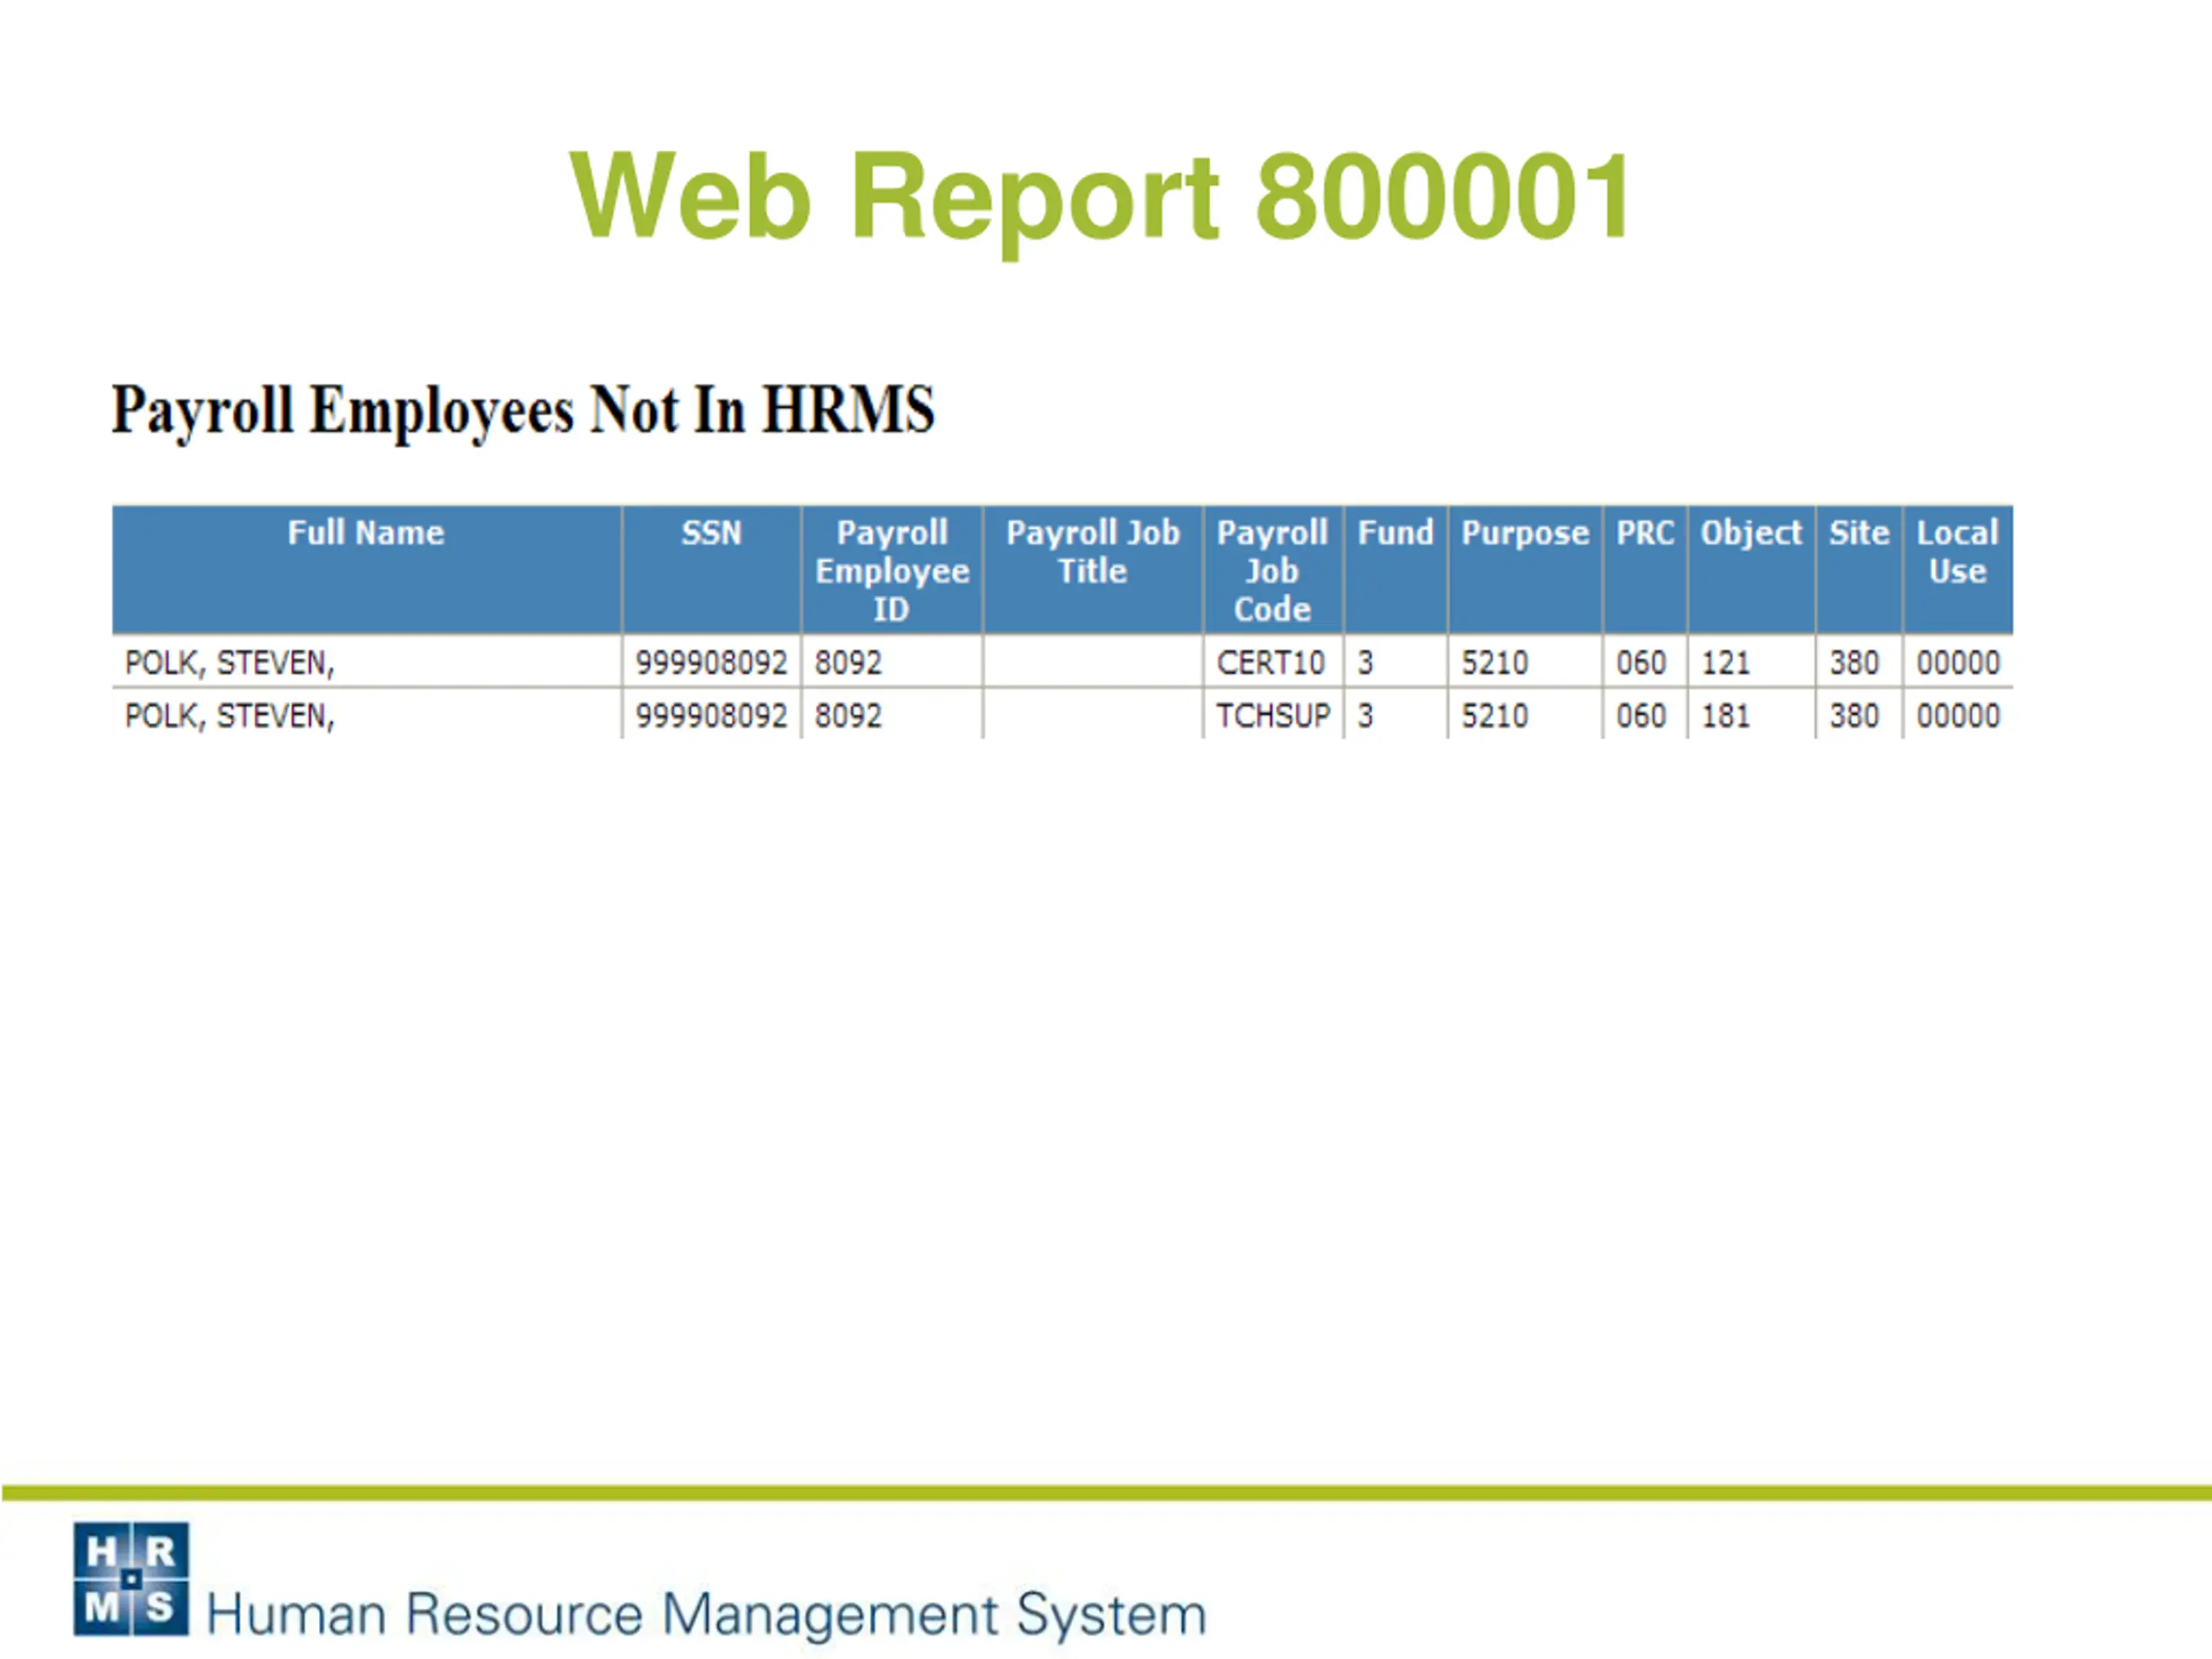Click object code 181

[x=1725, y=715]
